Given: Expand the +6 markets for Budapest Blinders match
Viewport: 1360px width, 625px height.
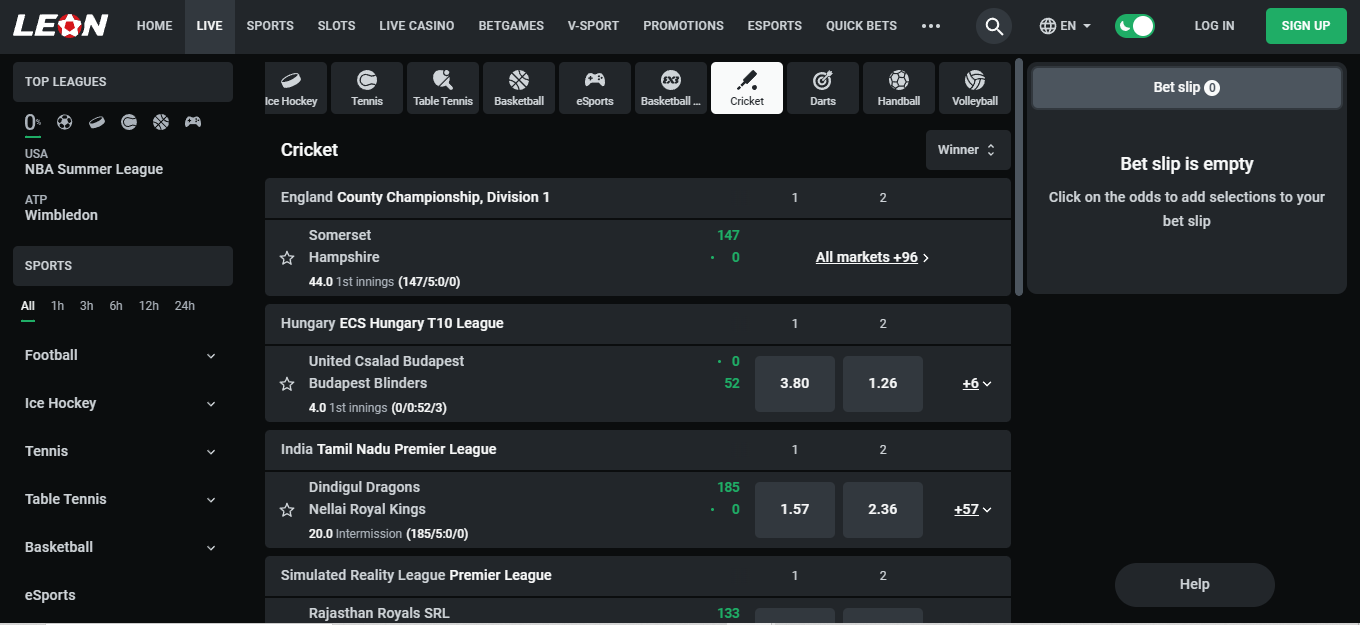Looking at the screenshot, I should pyautogui.click(x=977, y=383).
